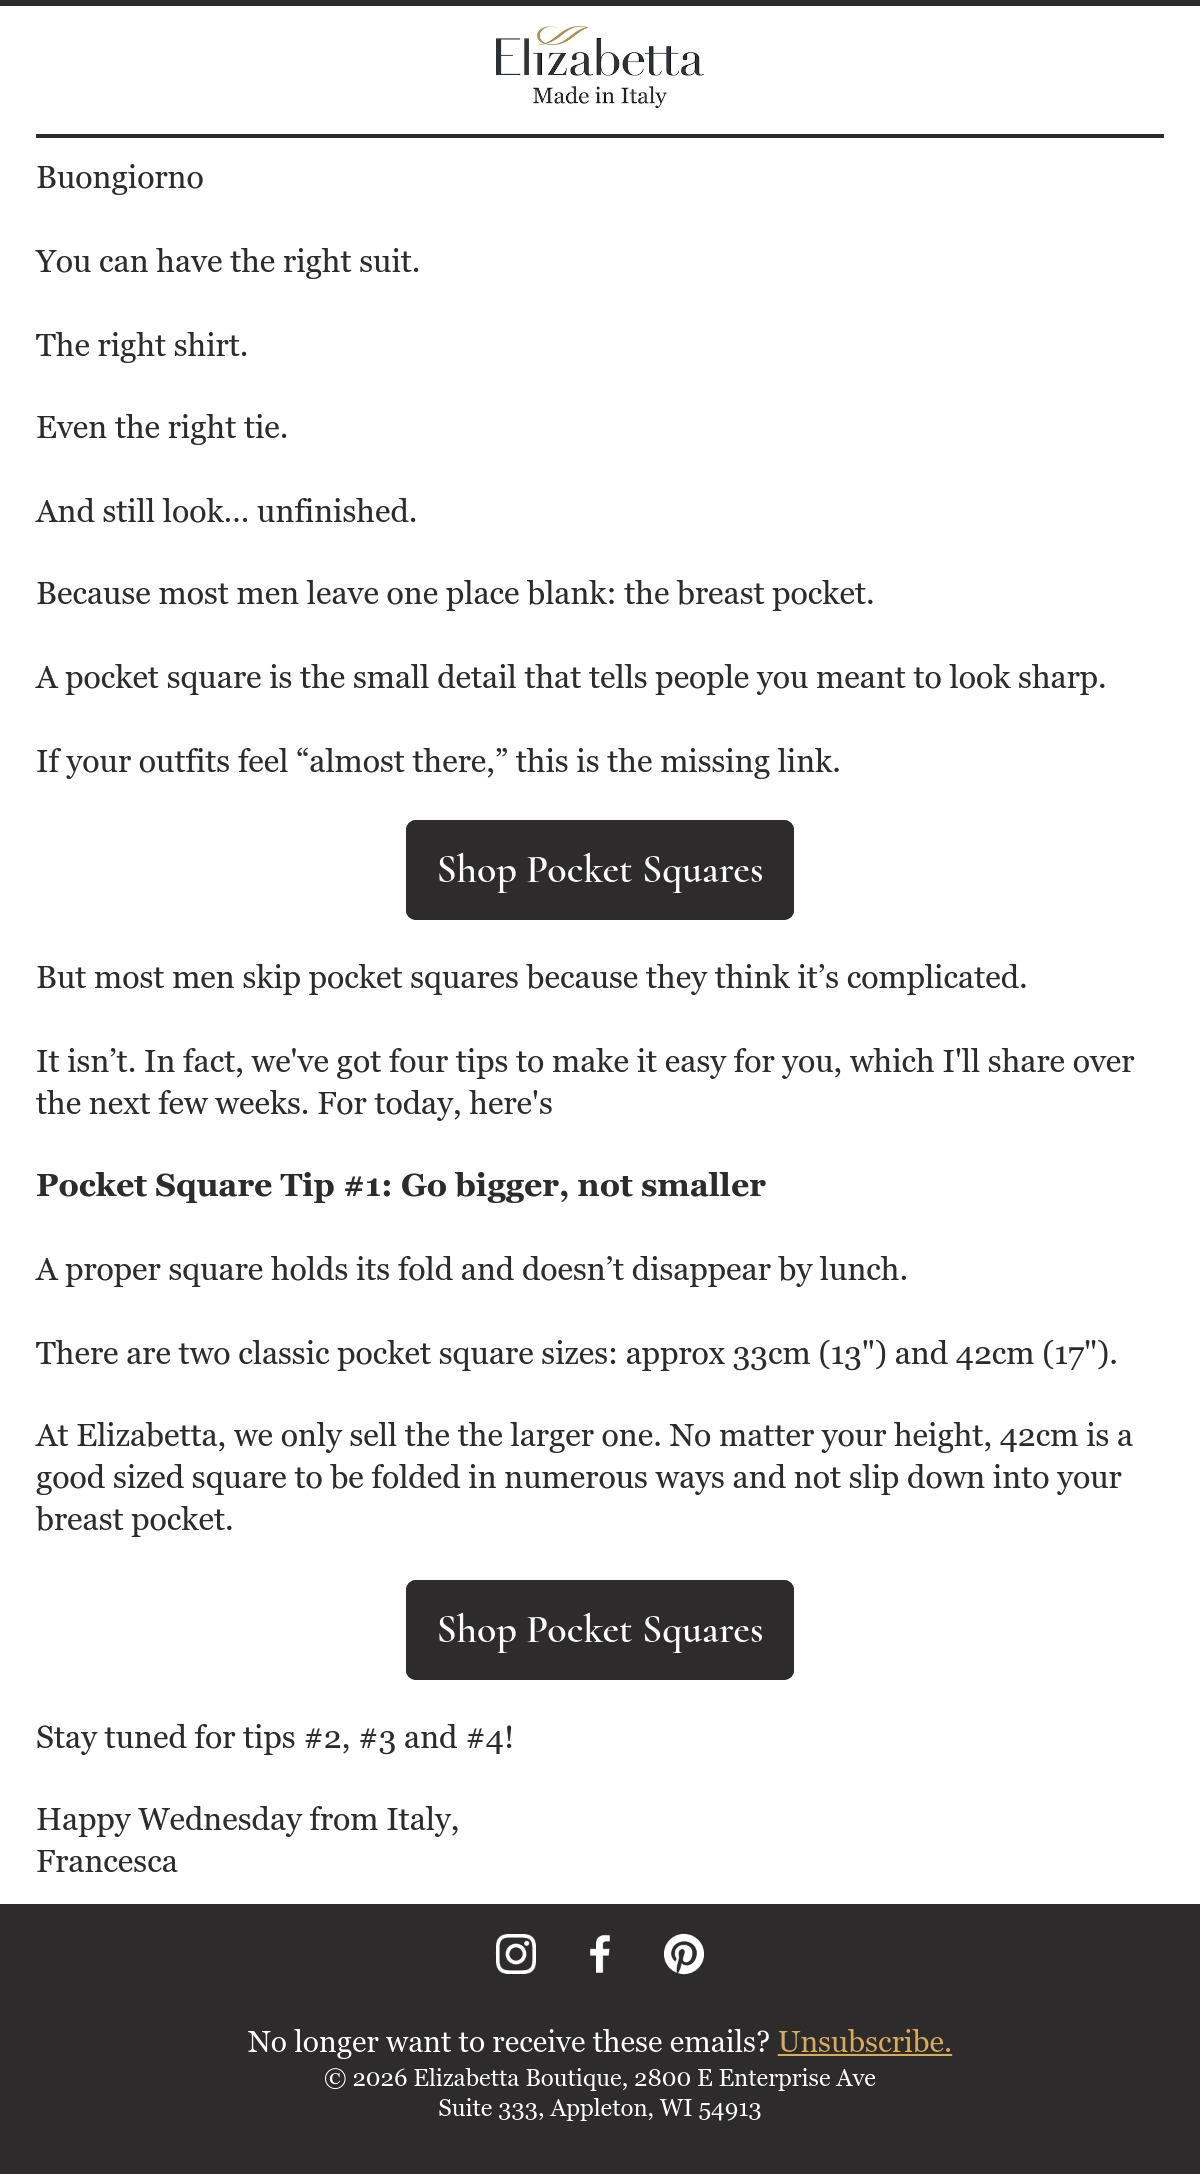Screen dimensions: 1200x2174
Task: Click the 'Pocket Square Tip #1' bold heading
Action: pos(401,1185)
